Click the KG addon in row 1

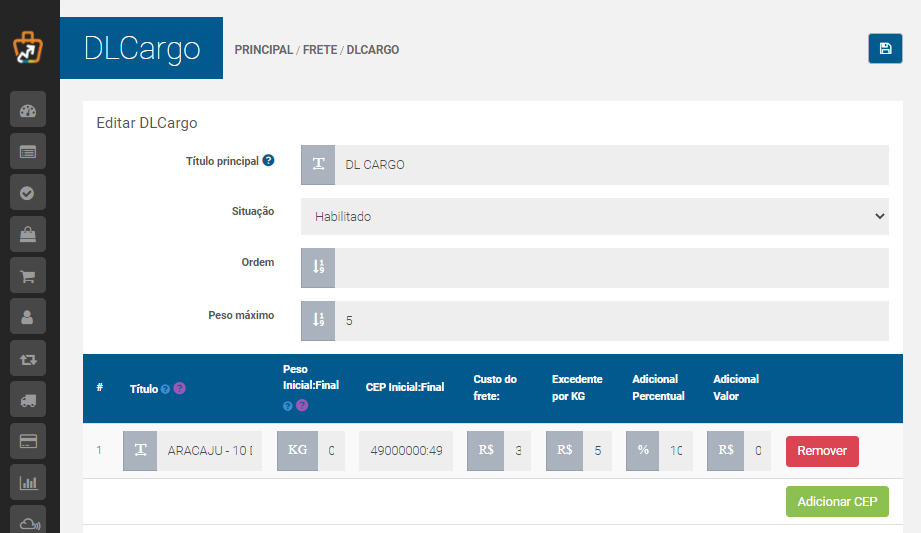tap(297, 451)
